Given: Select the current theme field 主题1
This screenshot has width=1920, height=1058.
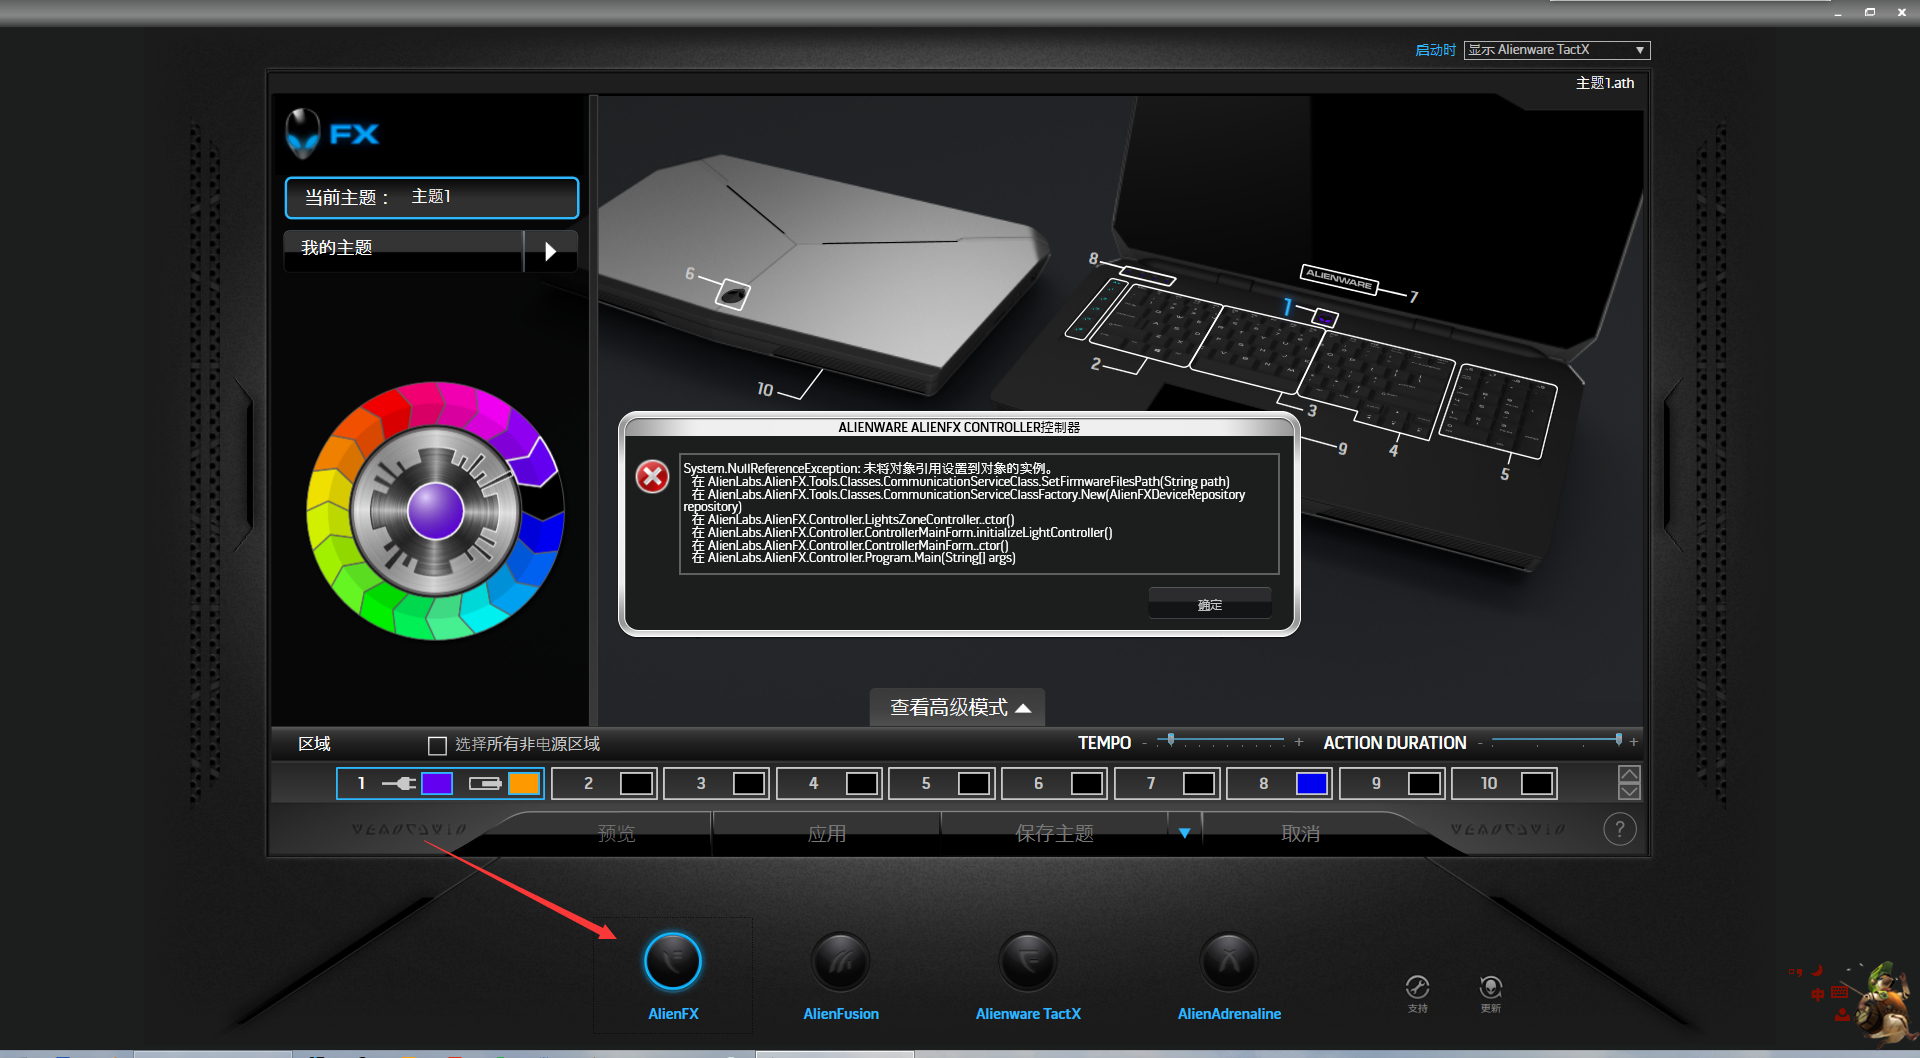Looking at the screenshot, I should point(432,197).
